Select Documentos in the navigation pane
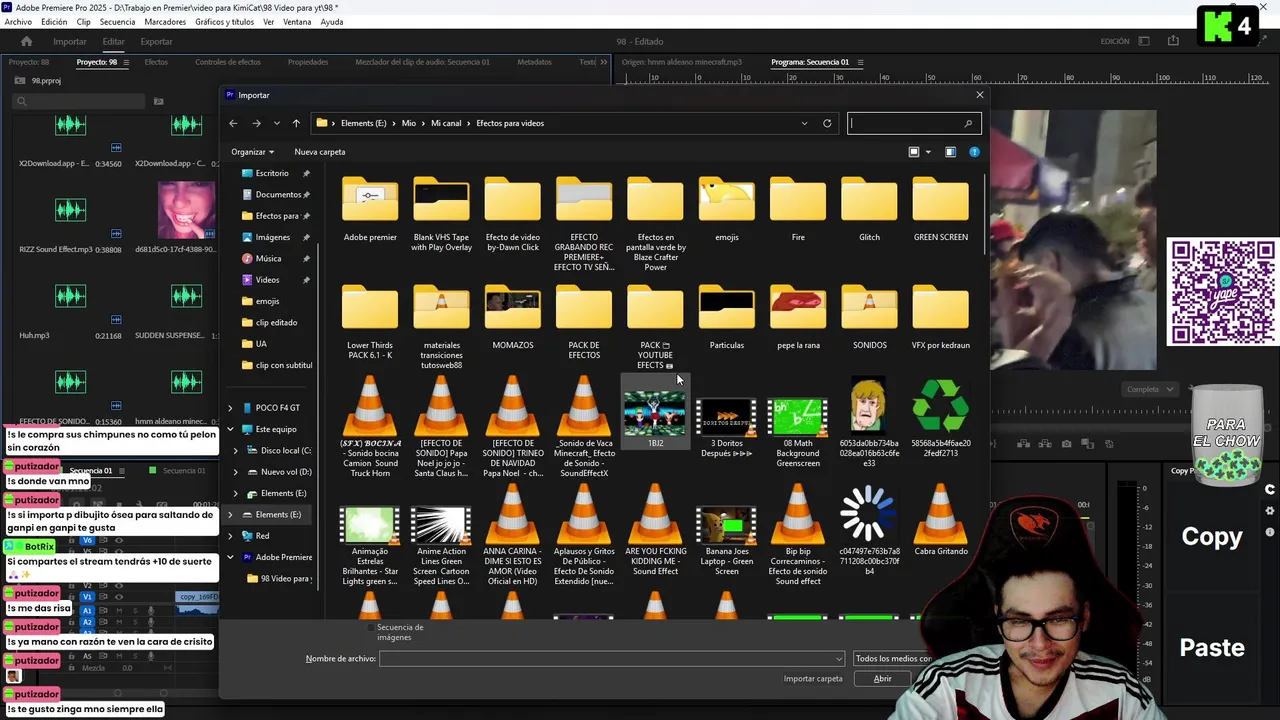 (x=278, y=194)
